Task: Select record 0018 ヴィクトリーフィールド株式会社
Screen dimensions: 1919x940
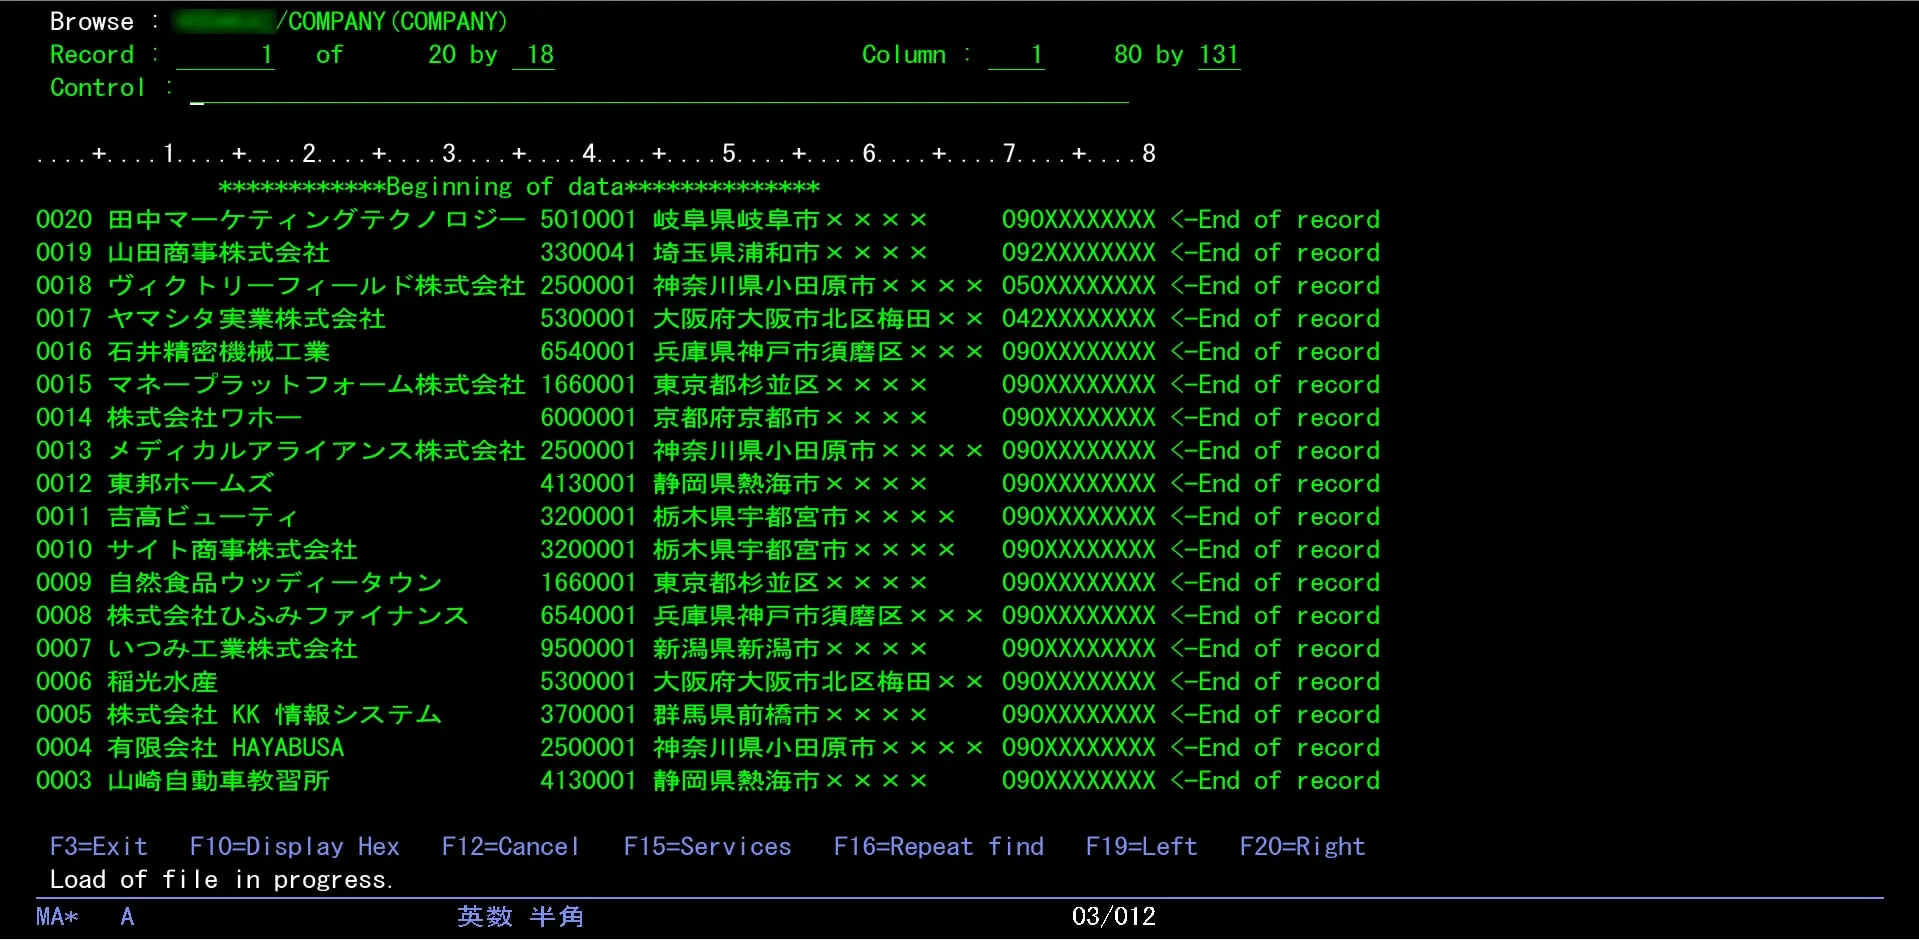Action: [708, 285]
